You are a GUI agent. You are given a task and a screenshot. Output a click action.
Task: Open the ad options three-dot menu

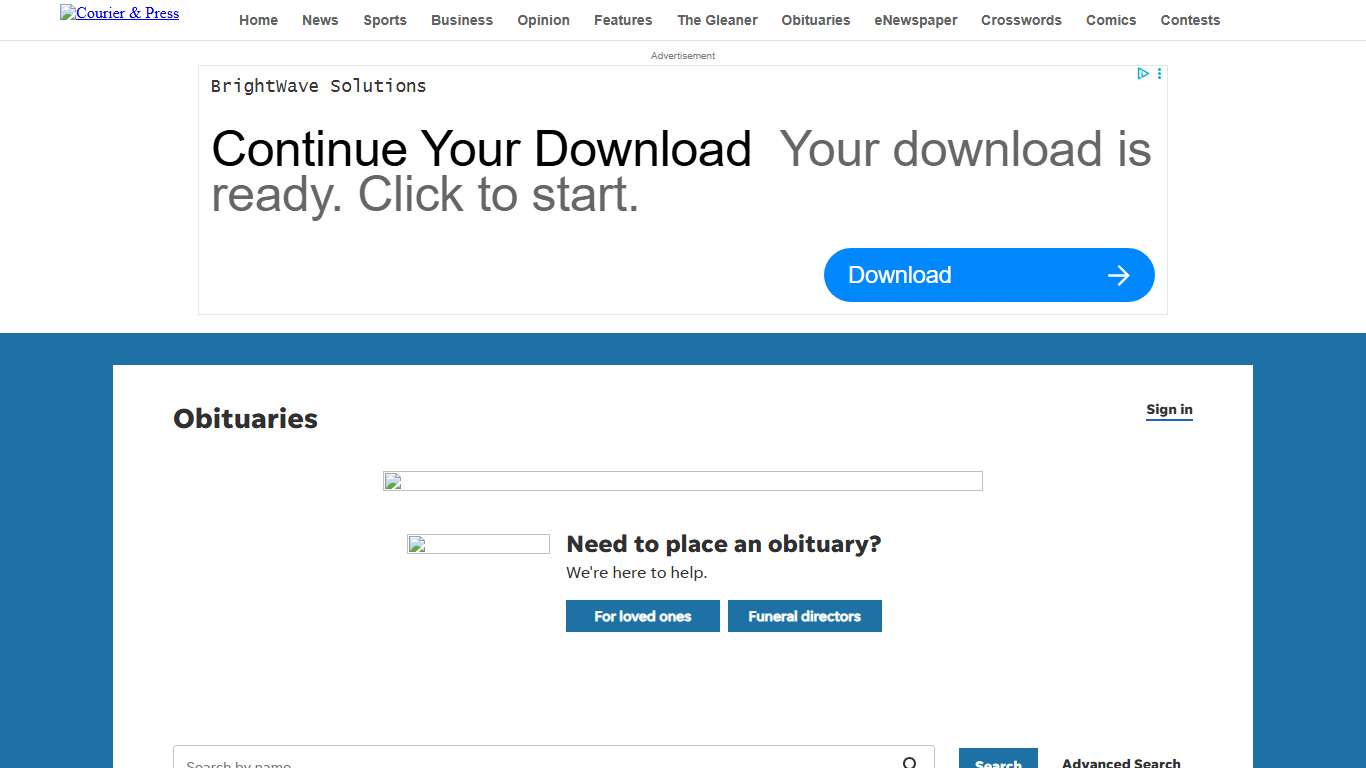[1159, 73]
